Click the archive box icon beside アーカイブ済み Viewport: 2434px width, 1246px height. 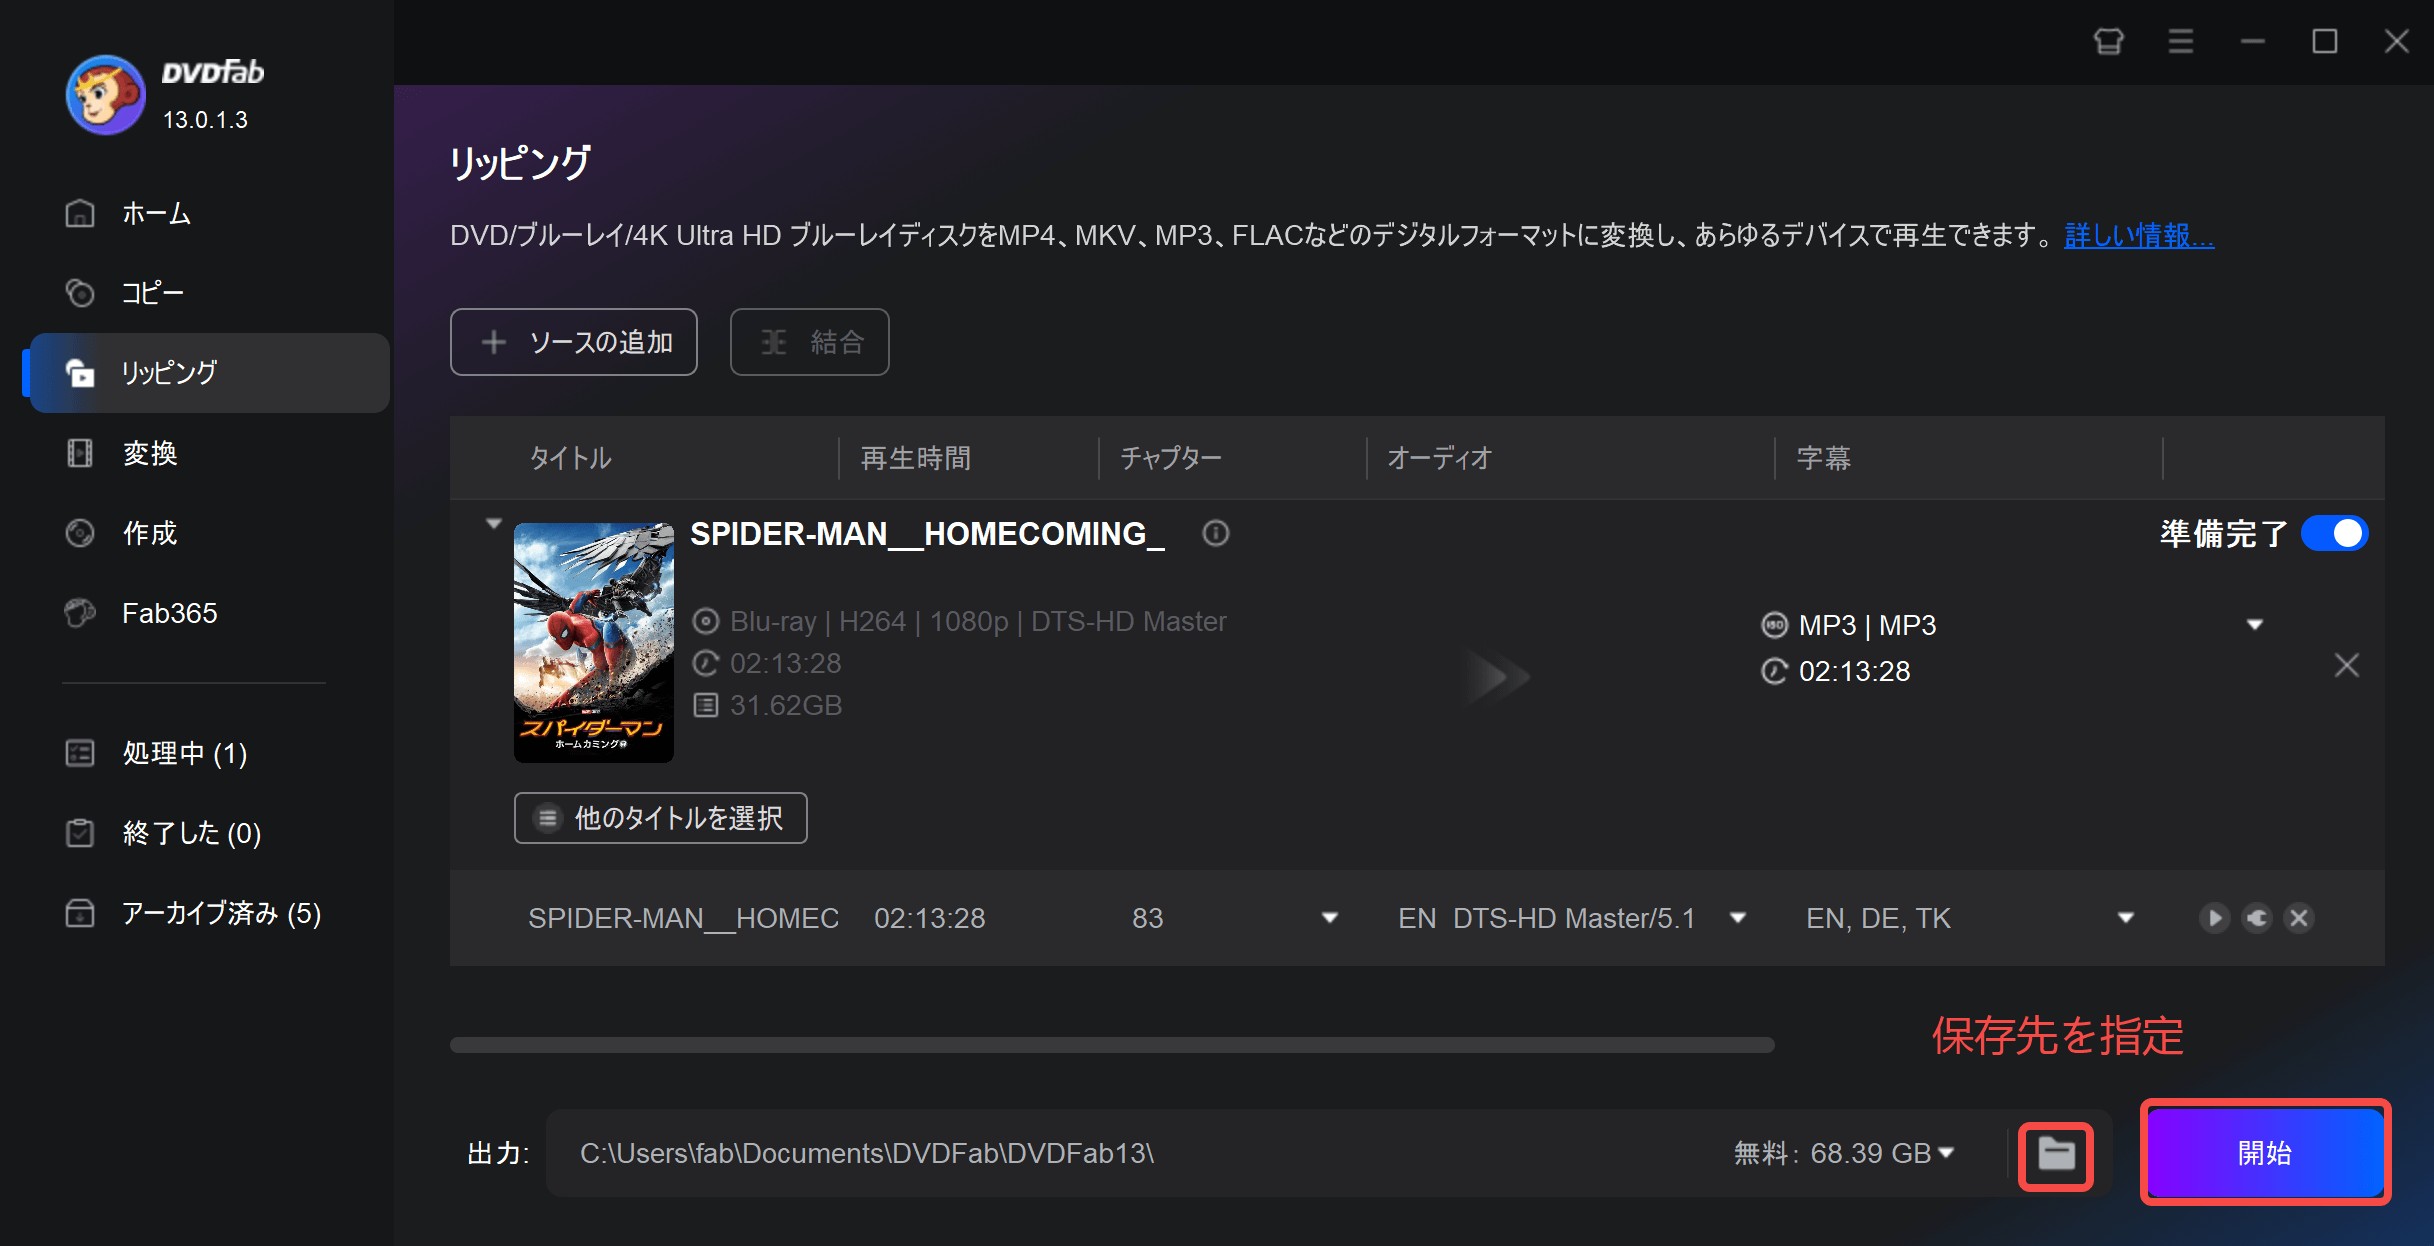pos(80,913)
